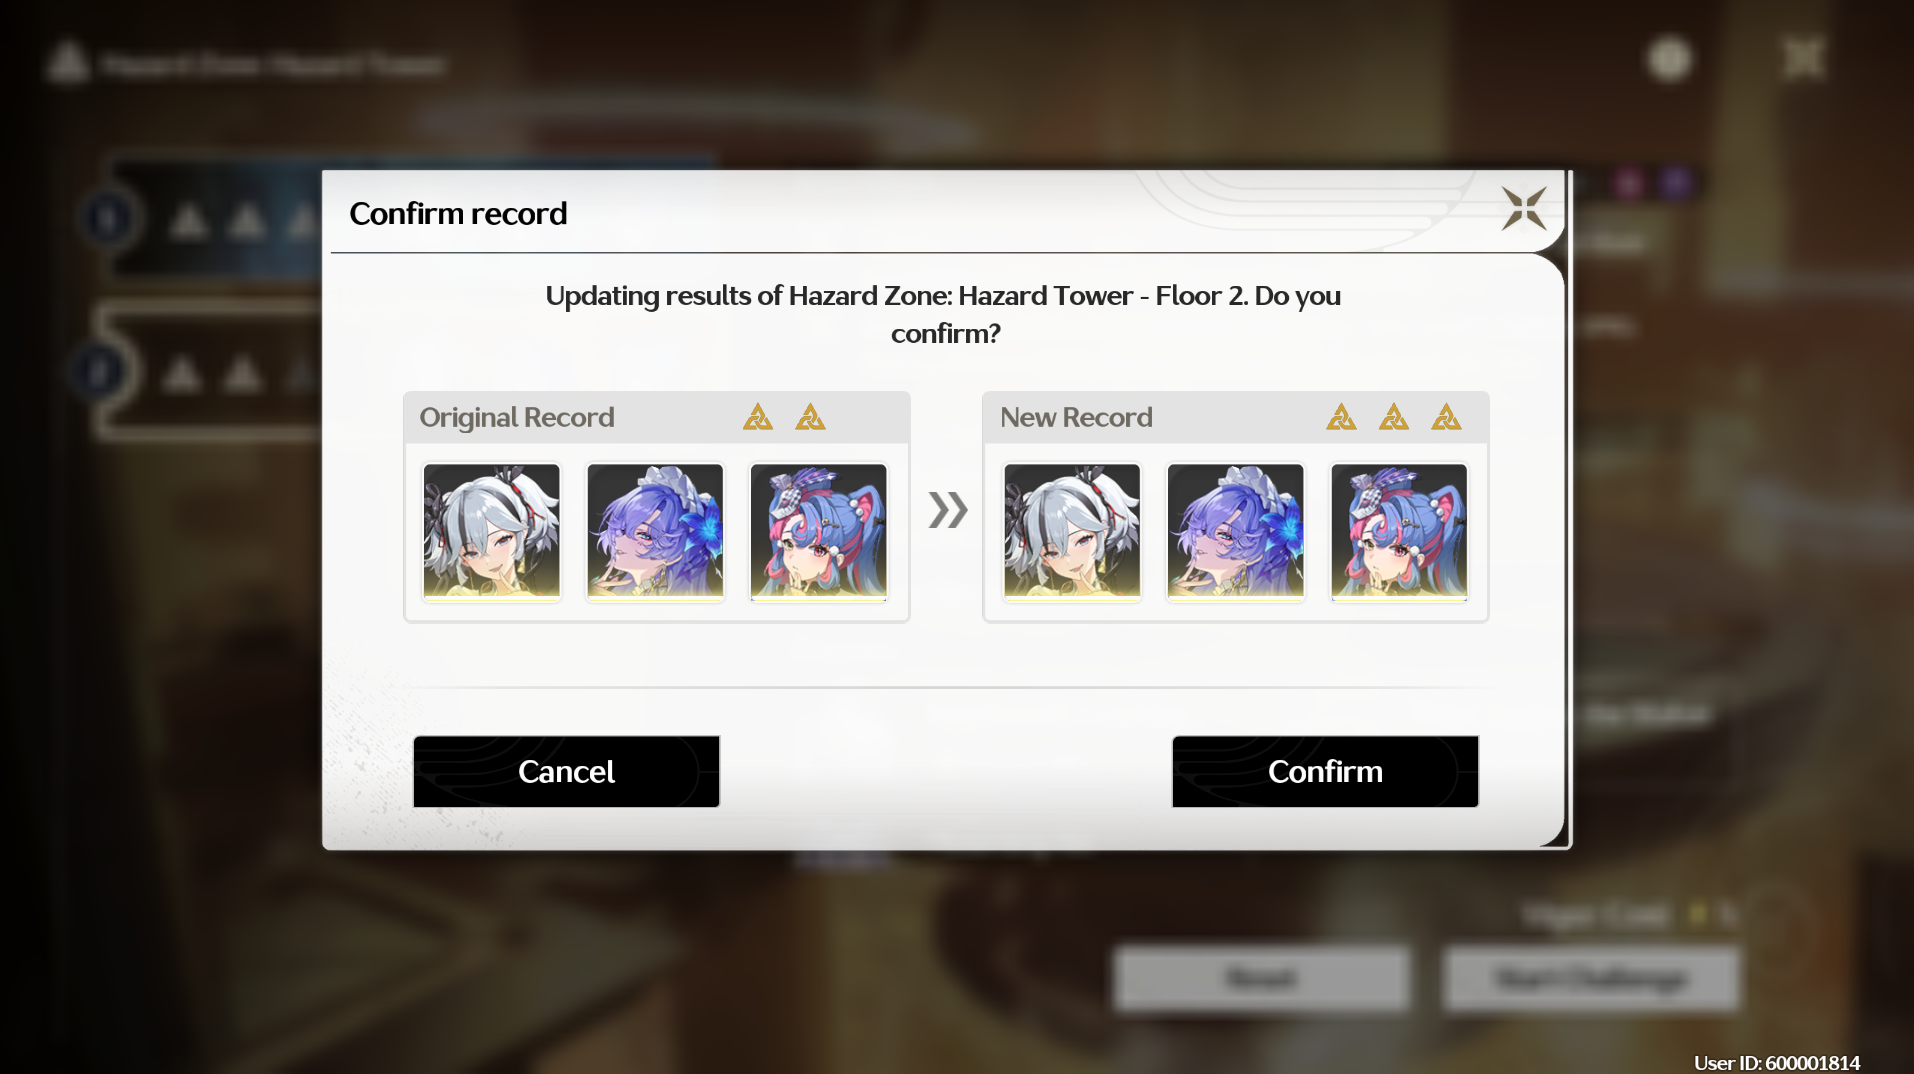Click second gold star icon in New Record
This screenshot has height=1074, width=1914.
click(x=1393, y=417)
